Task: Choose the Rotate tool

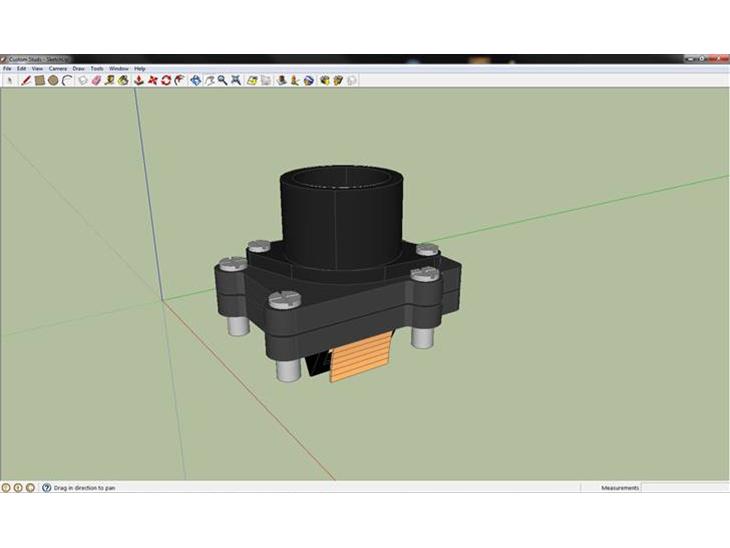Action: click(165, 80)
